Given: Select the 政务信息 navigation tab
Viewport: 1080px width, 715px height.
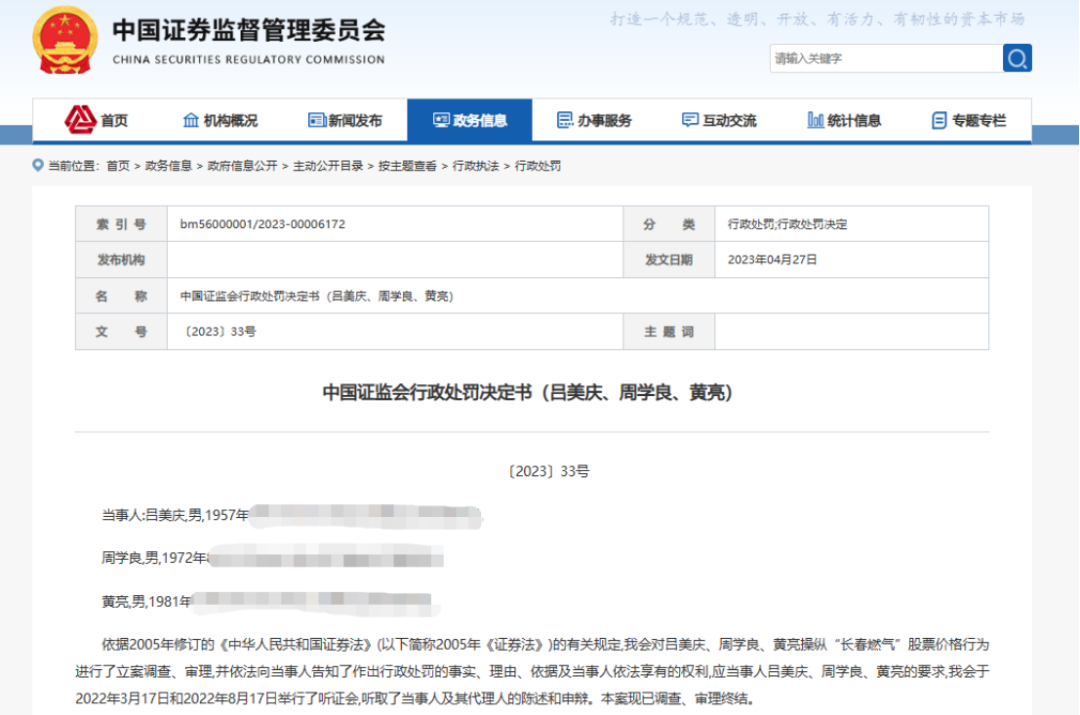Looking at the screenshot, I should click(x=470, y=121).
